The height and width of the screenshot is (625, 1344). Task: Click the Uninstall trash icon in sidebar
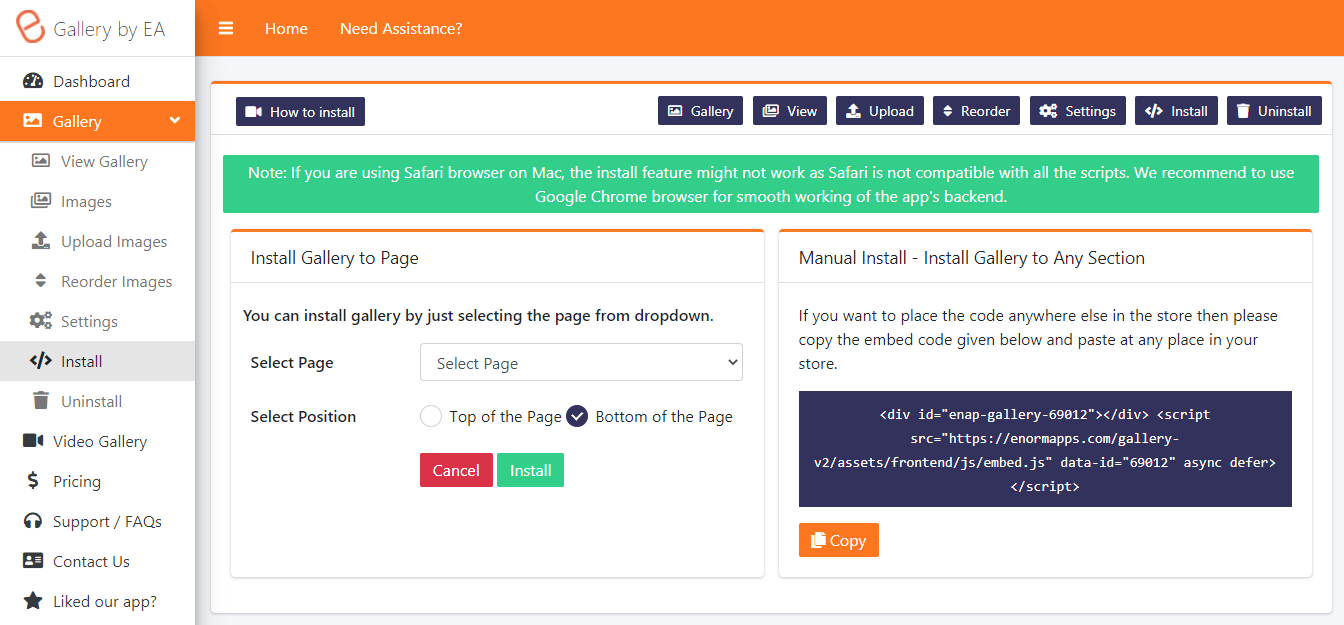tap(41, 401)
